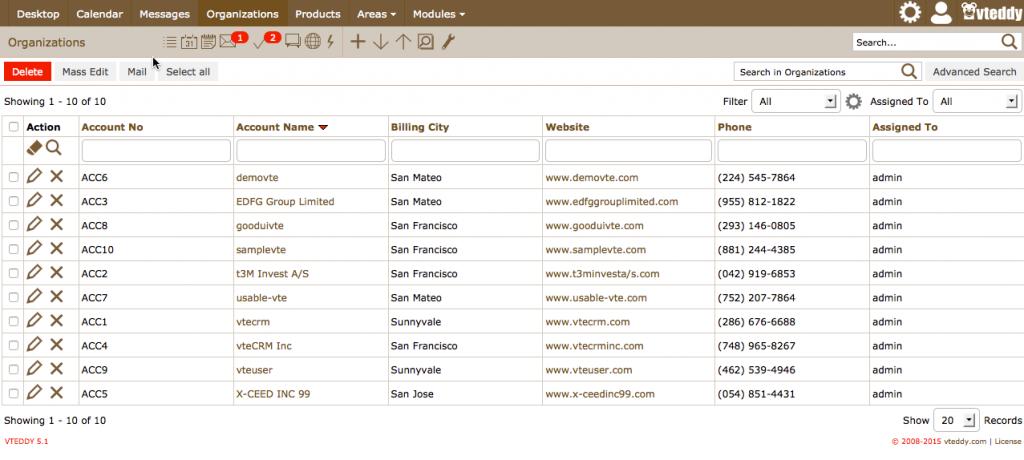Click the Mass Edit button
The image size is (1024, 460).
click(85, 72)
